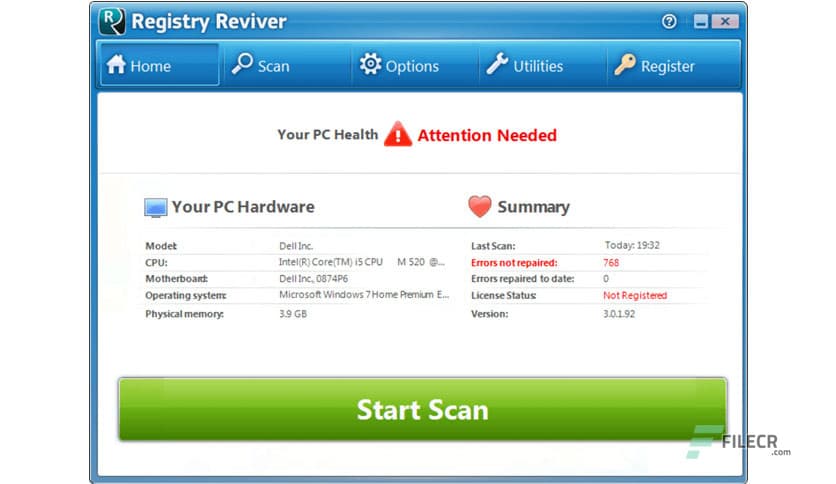The height and width of the screenshot is (484, 836).
Task: Minimize the Registry Reviver window
Action: [701, 21]
